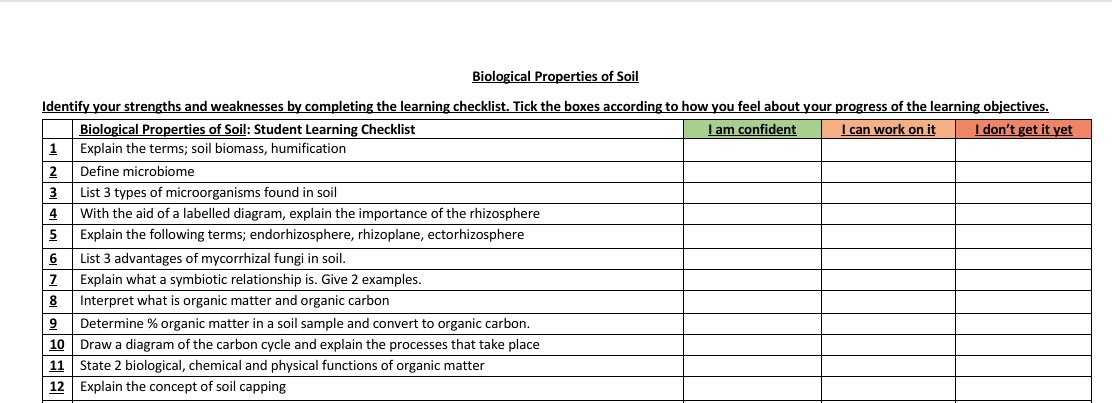Click the row number 8 cell

55,301
